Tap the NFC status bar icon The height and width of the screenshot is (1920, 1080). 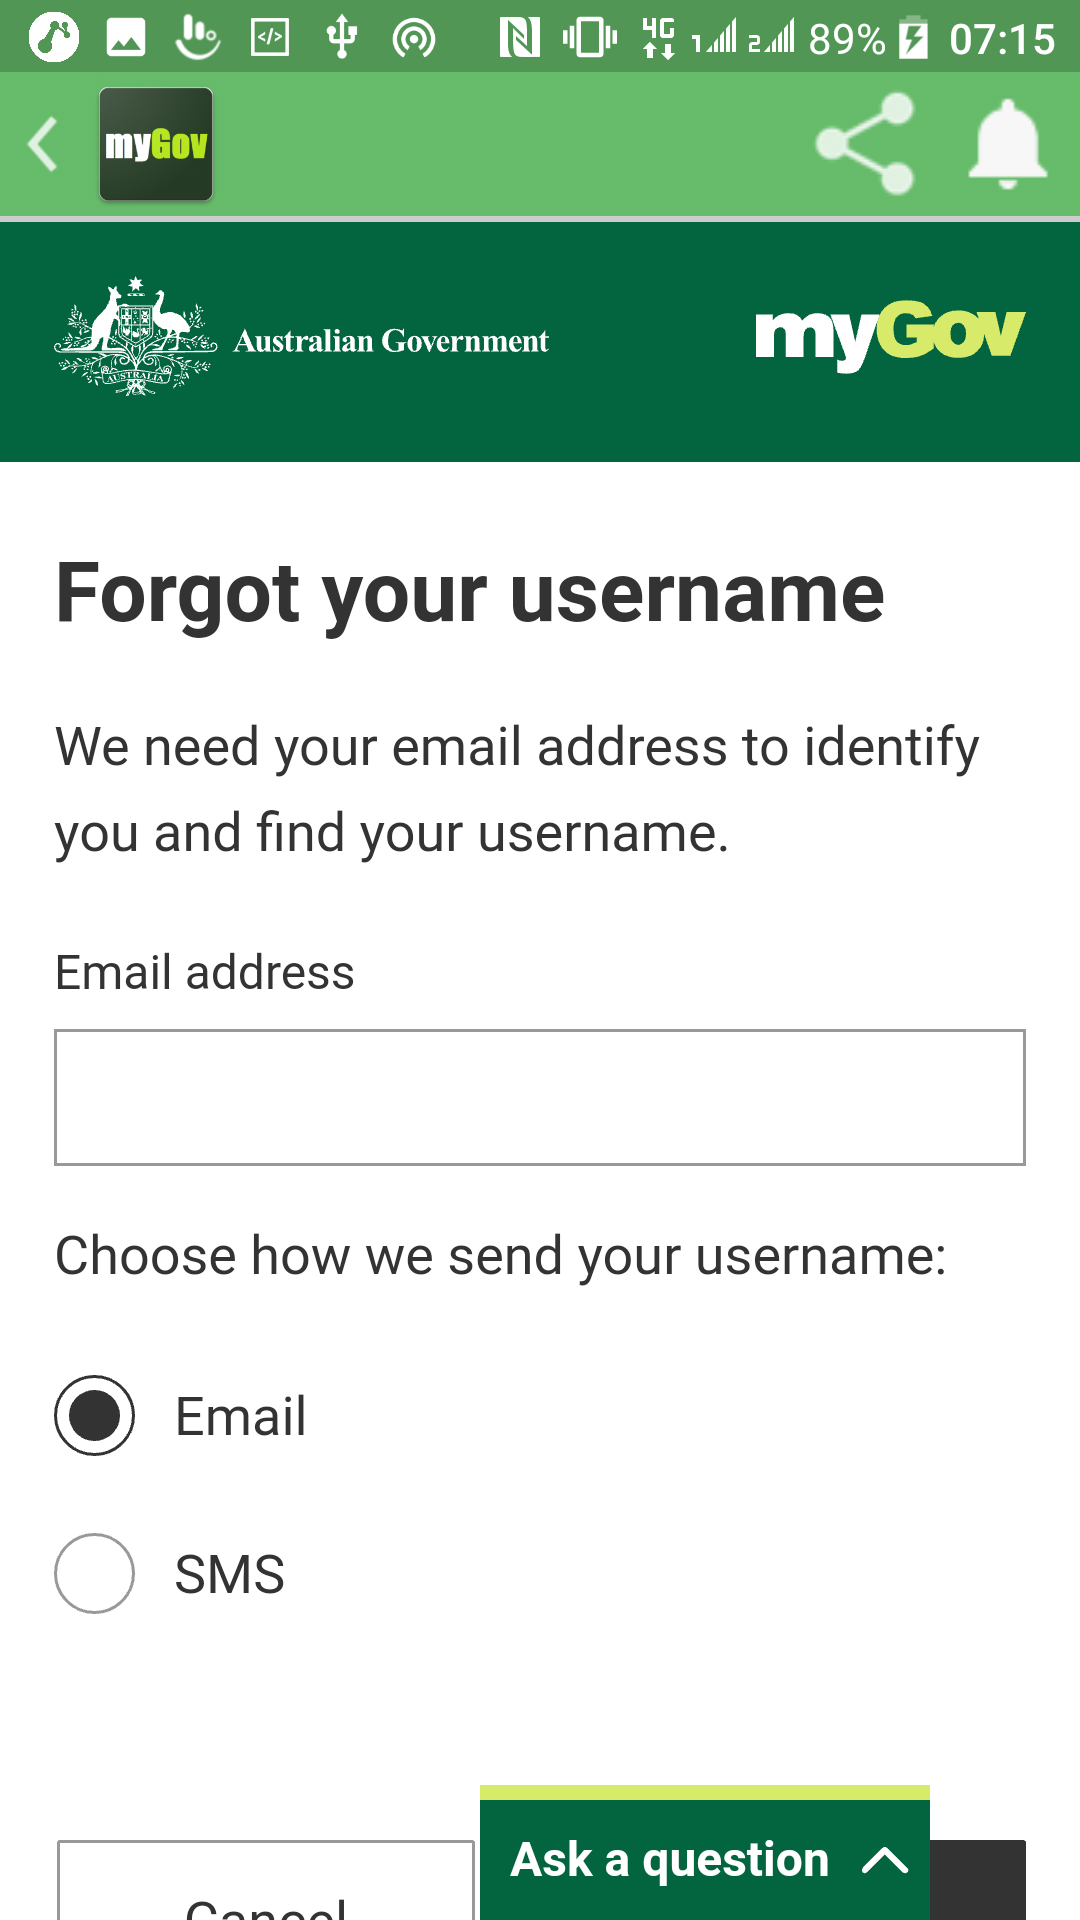coord(519,38)
